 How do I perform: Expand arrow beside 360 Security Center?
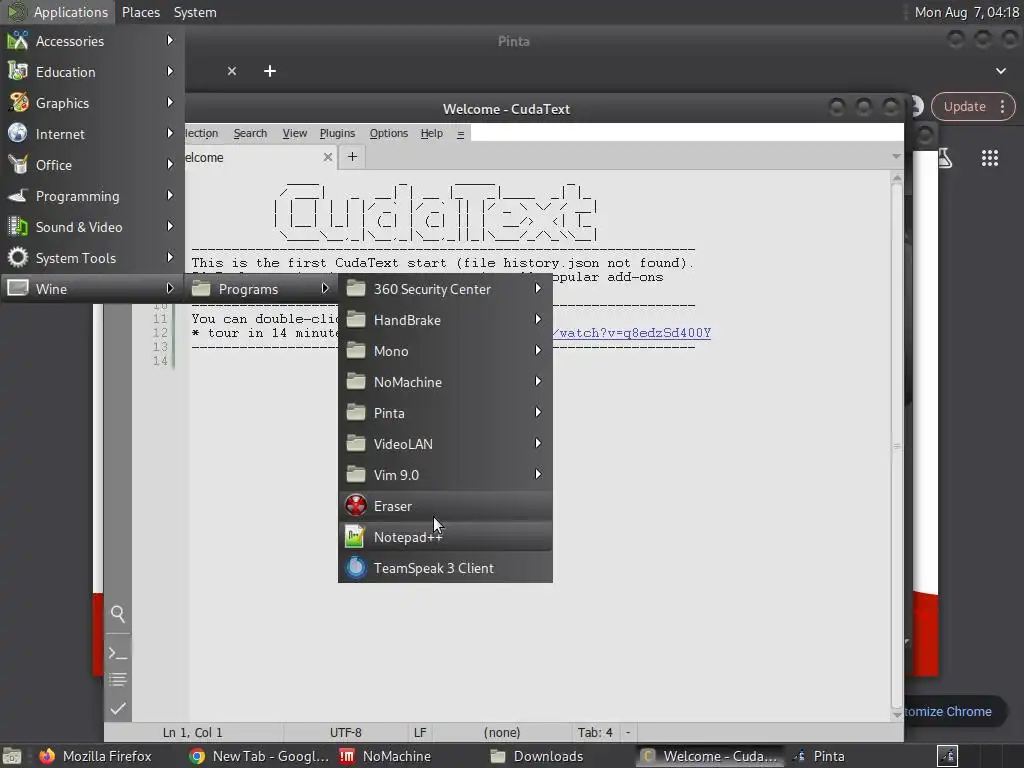click(x=537, y=288)
